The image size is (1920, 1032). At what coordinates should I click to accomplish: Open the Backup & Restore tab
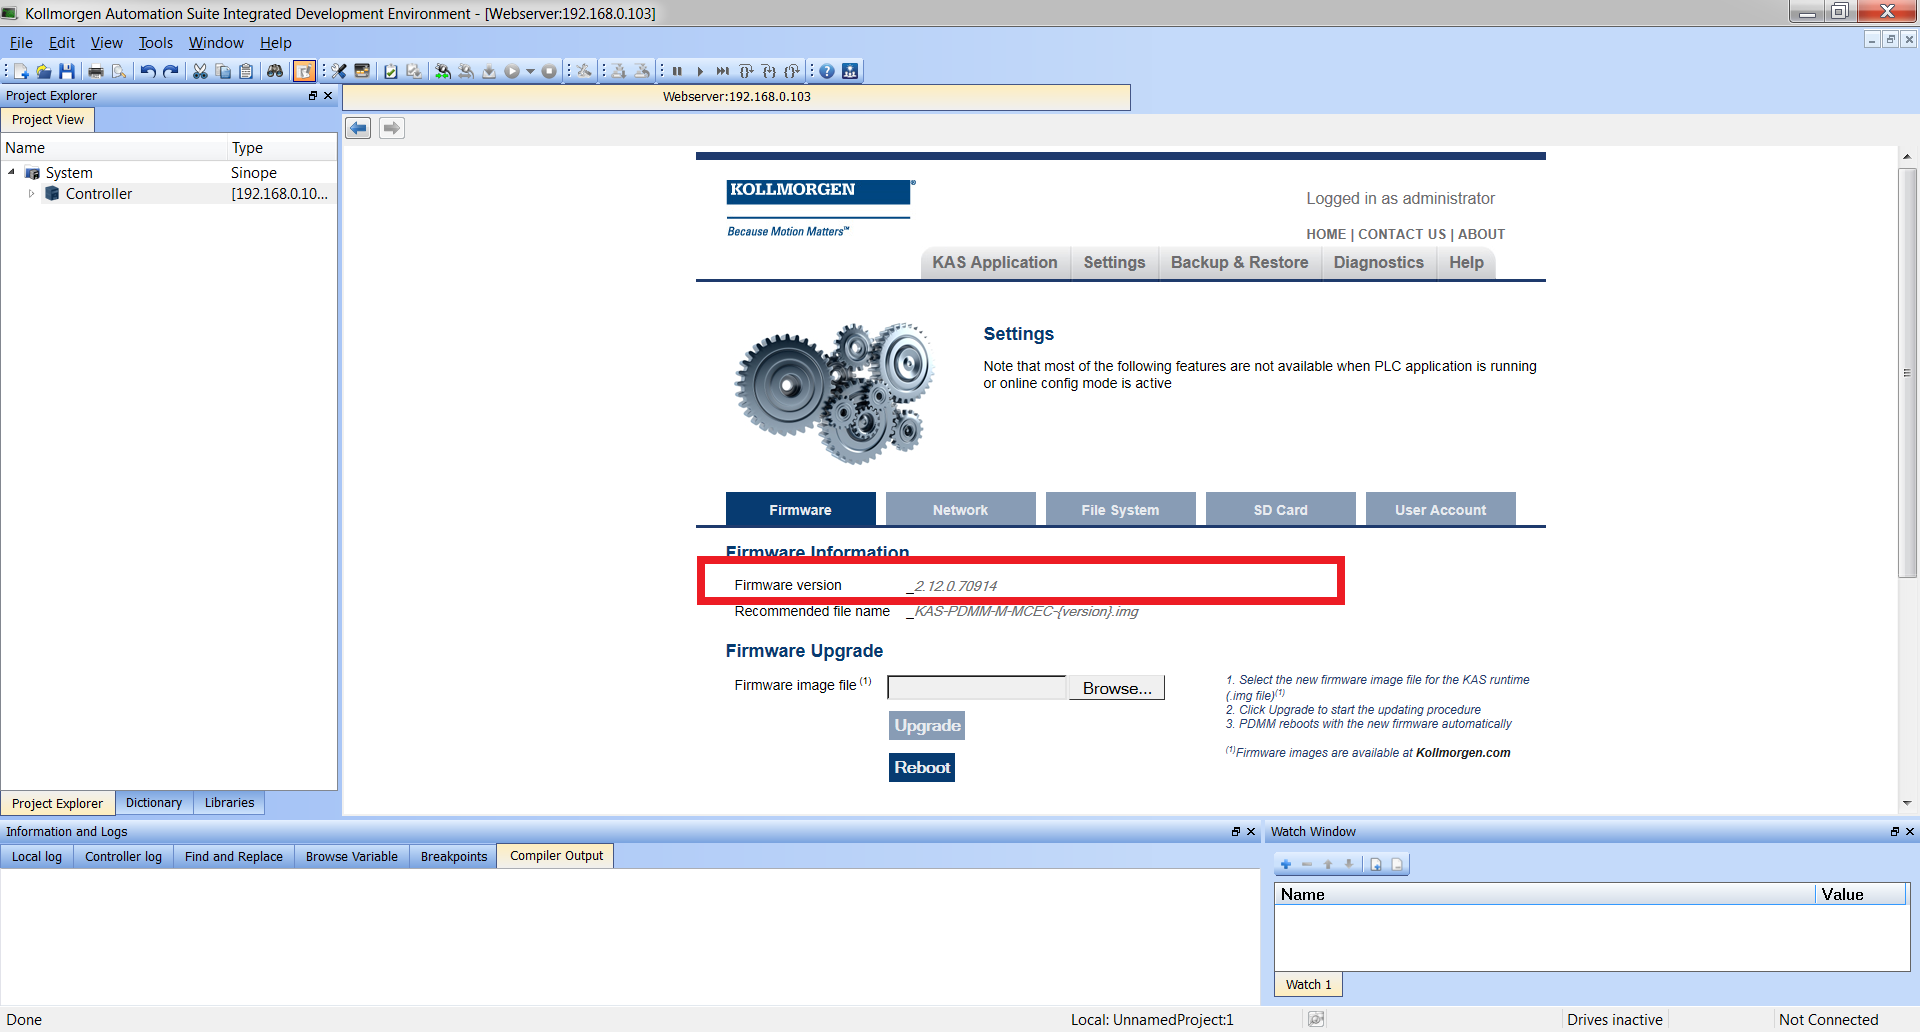tap(1239, 263)
